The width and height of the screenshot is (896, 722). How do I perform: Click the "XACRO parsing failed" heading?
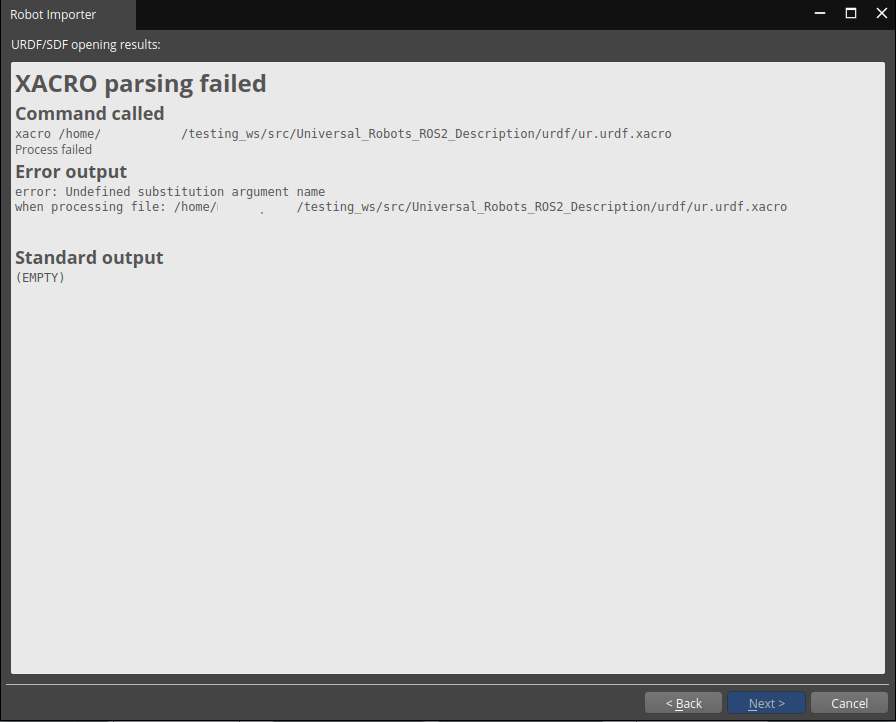click(141, 84)
